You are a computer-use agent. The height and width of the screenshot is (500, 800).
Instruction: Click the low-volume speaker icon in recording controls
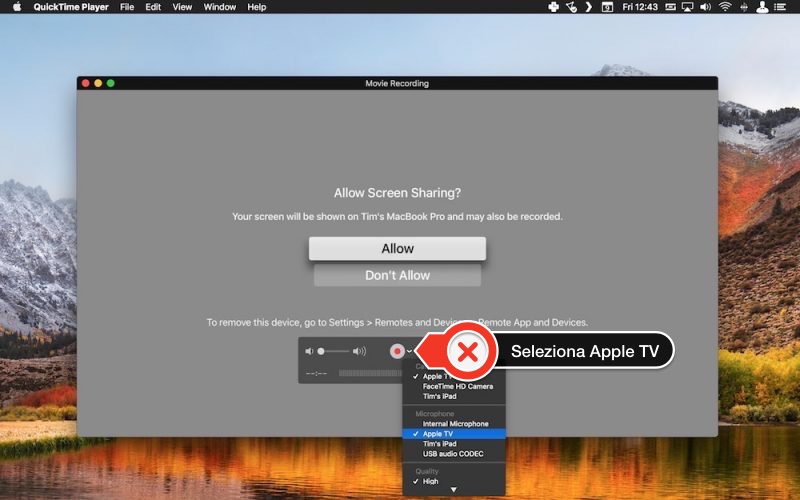(309, 351)
